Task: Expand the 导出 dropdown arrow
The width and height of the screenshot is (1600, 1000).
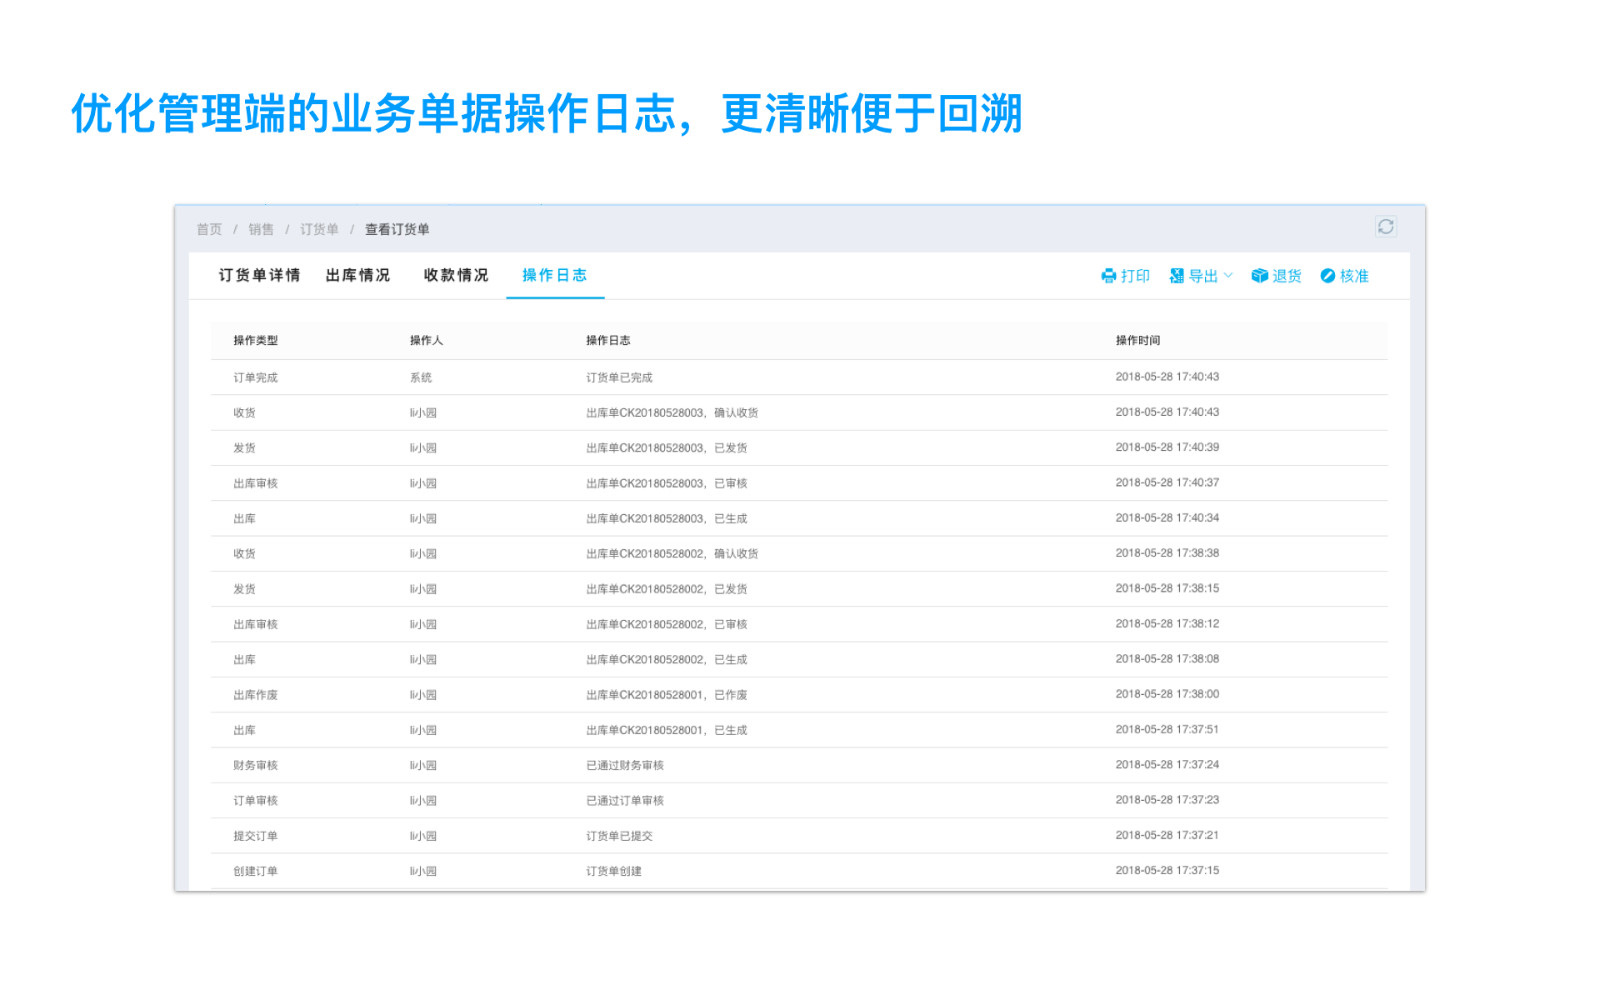Action: click(1229, 276)
